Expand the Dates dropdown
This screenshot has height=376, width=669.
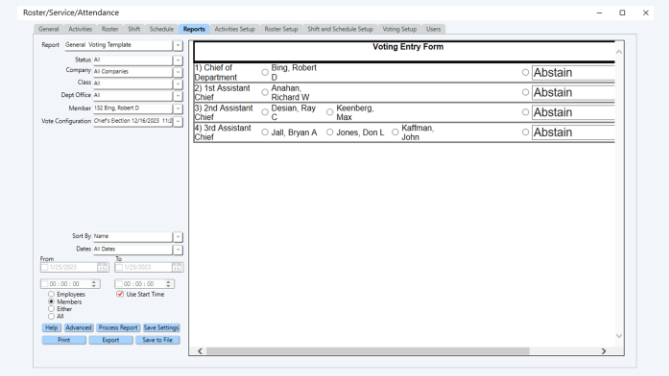point(178,249)
